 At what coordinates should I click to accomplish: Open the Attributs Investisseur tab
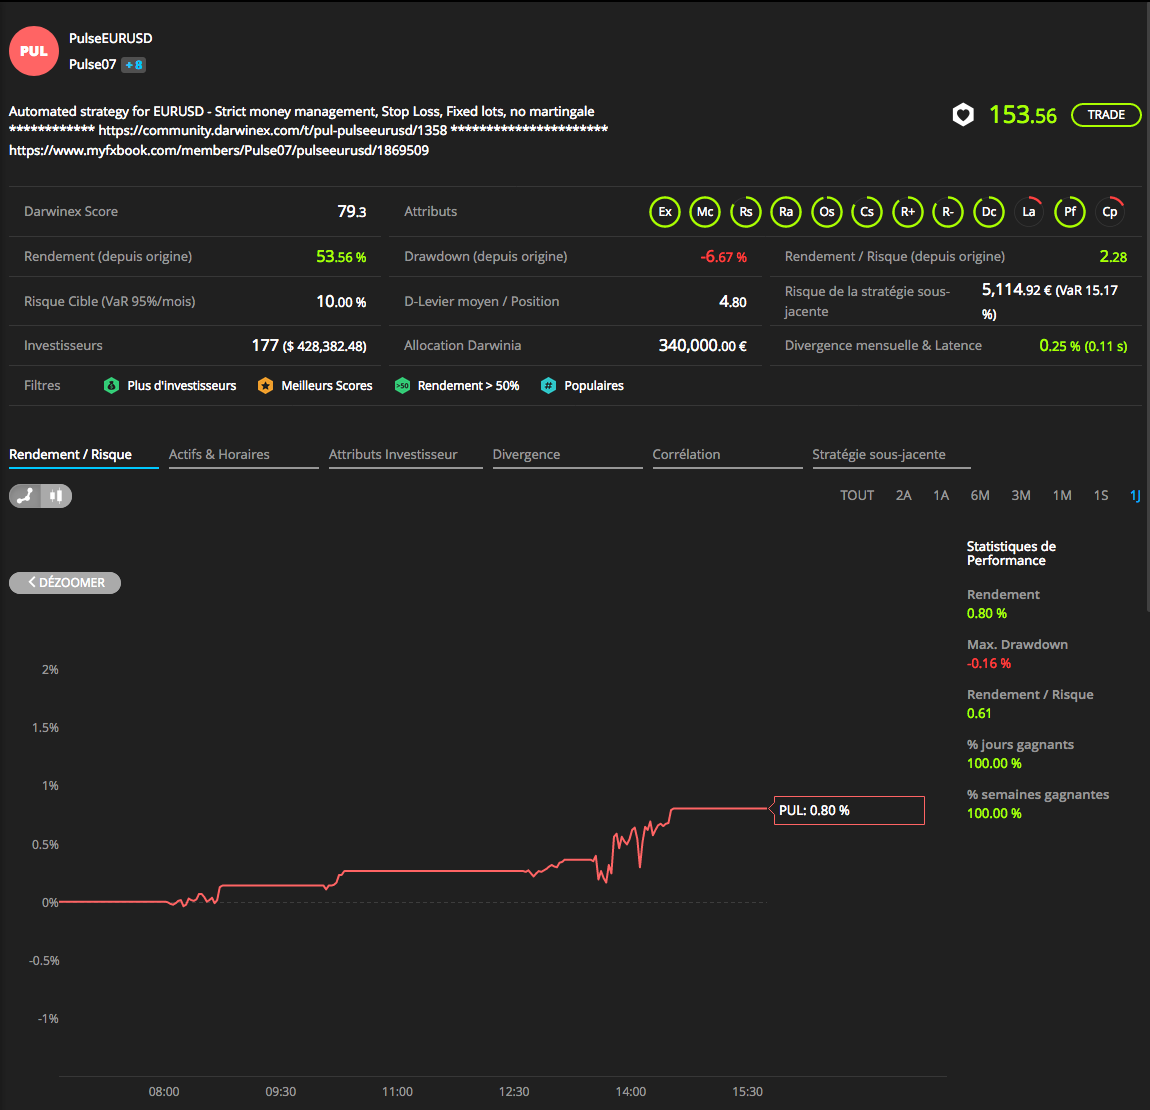(x=406, y=455)
